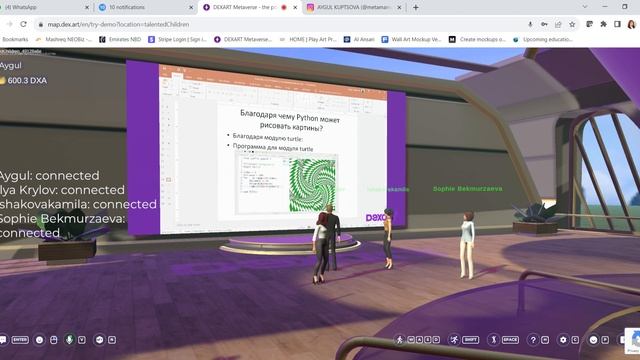The height and width of the screenshot is (360, 640).
Task: Click the share page icon in the address bar
Action: (x=558, y=24)
